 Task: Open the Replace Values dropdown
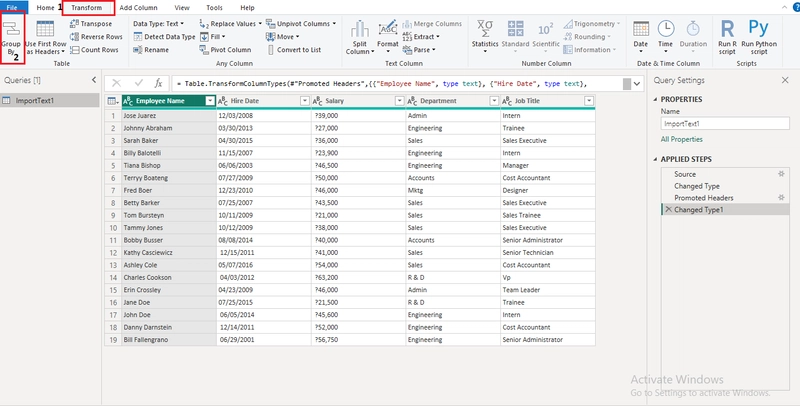click(x=231, y=23)
